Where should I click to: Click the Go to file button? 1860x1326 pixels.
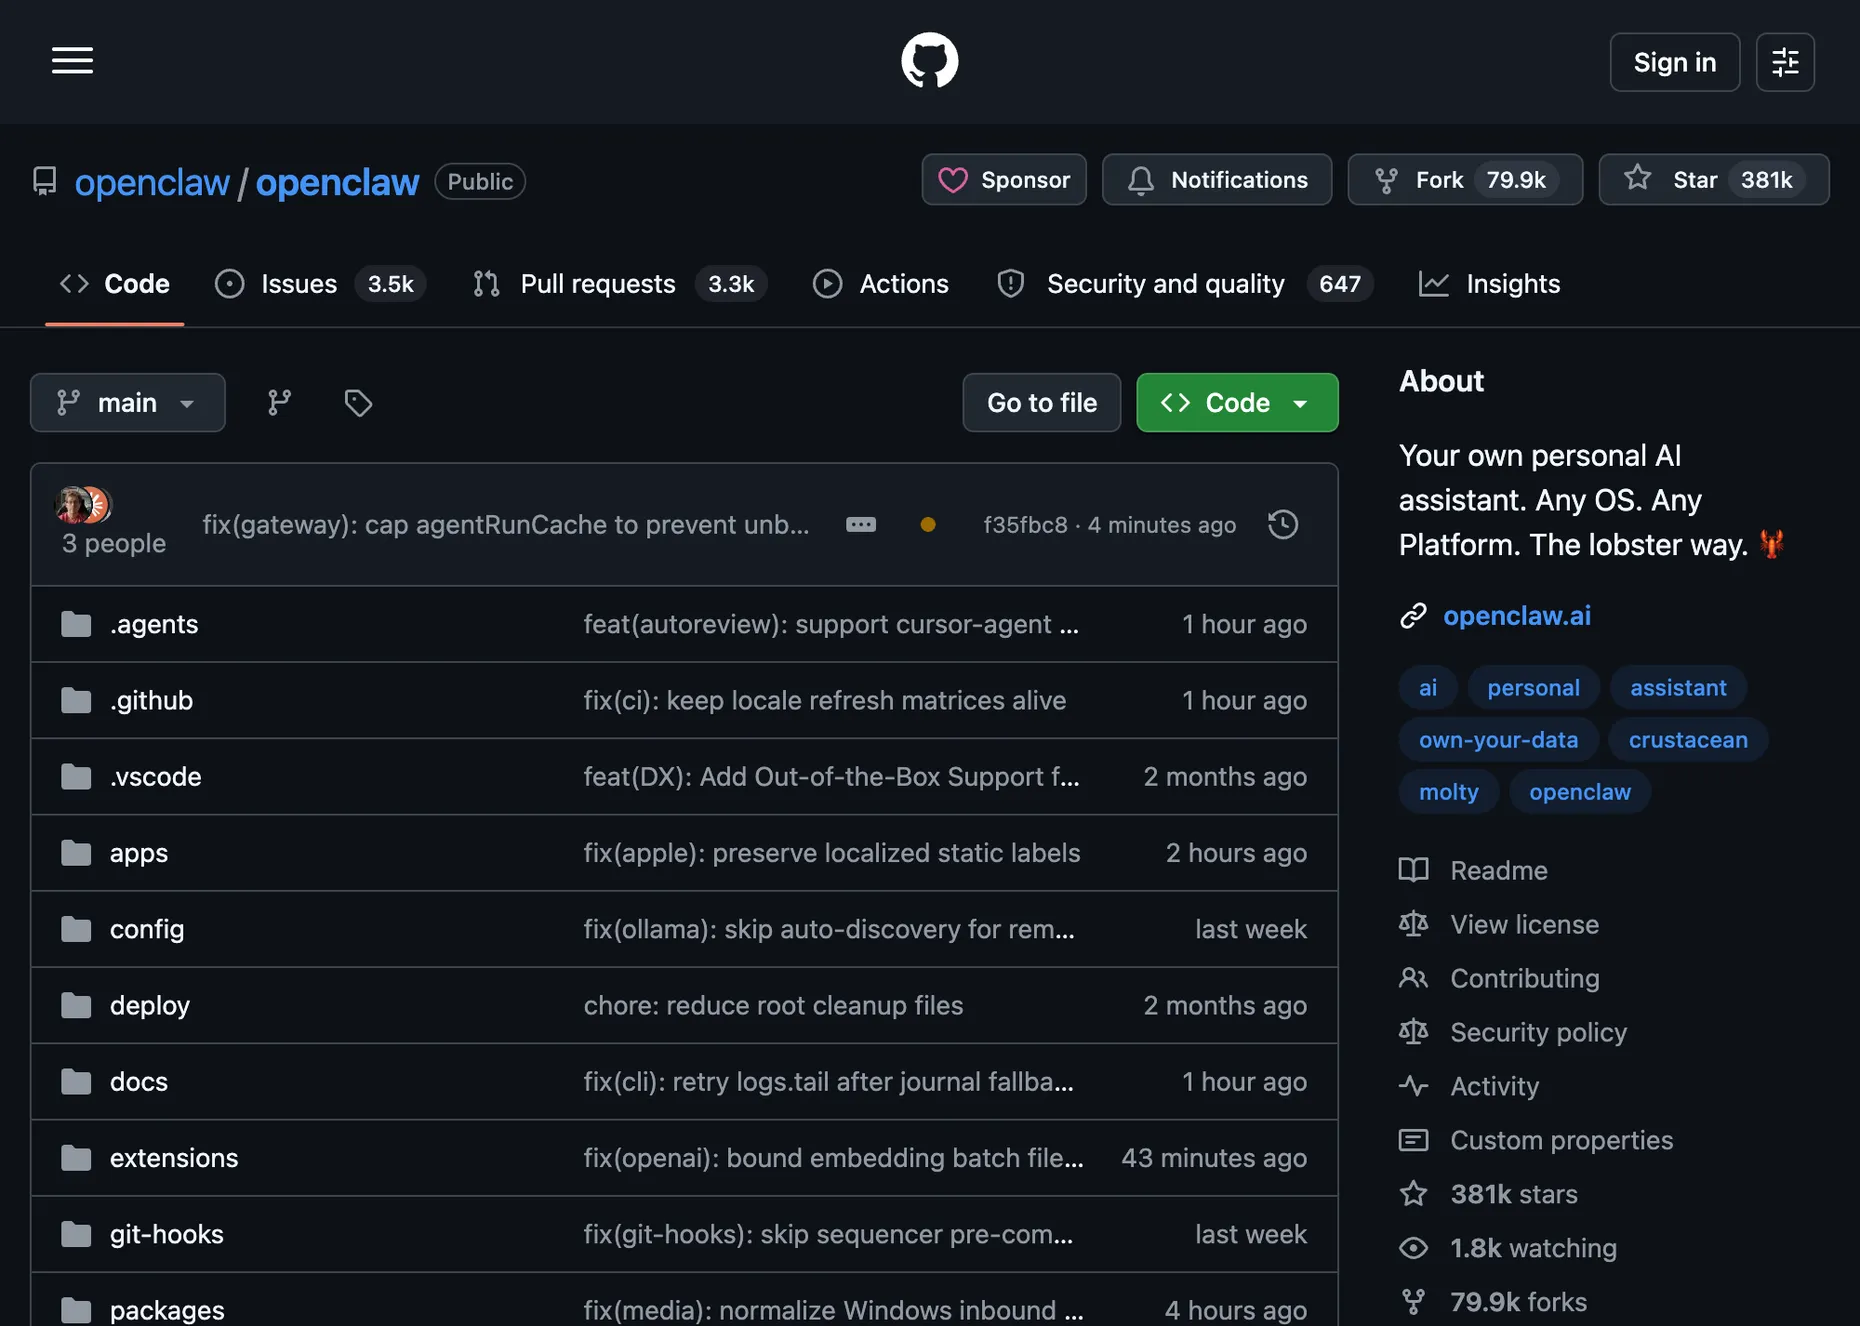(1042, 403)
